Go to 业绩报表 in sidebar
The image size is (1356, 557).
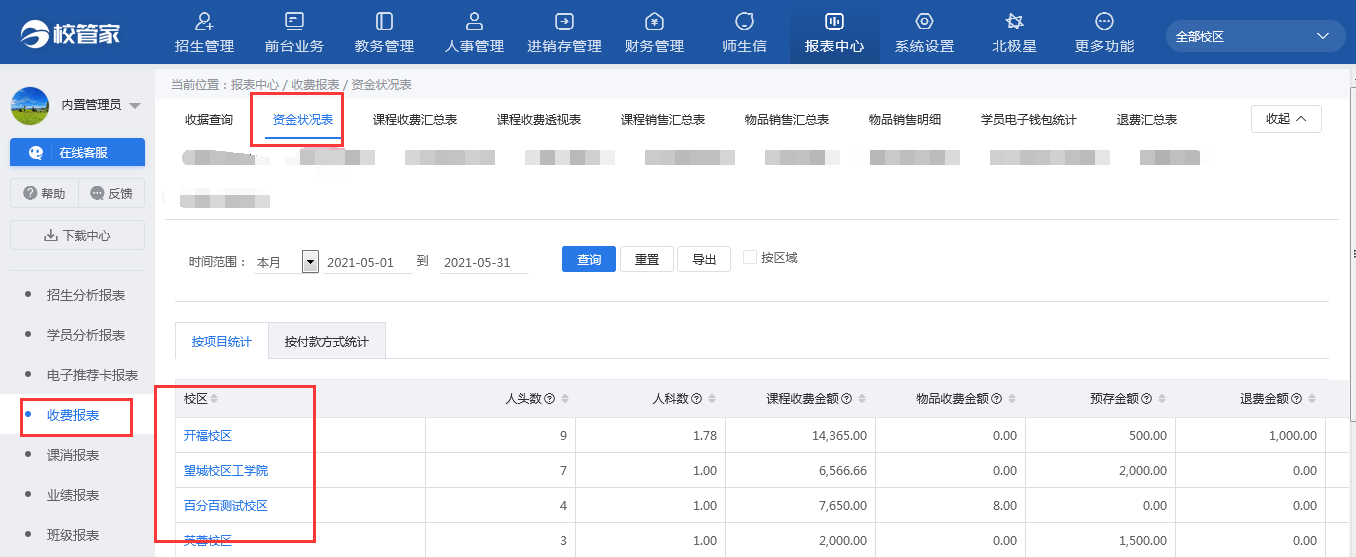click(x=73, y=495)
